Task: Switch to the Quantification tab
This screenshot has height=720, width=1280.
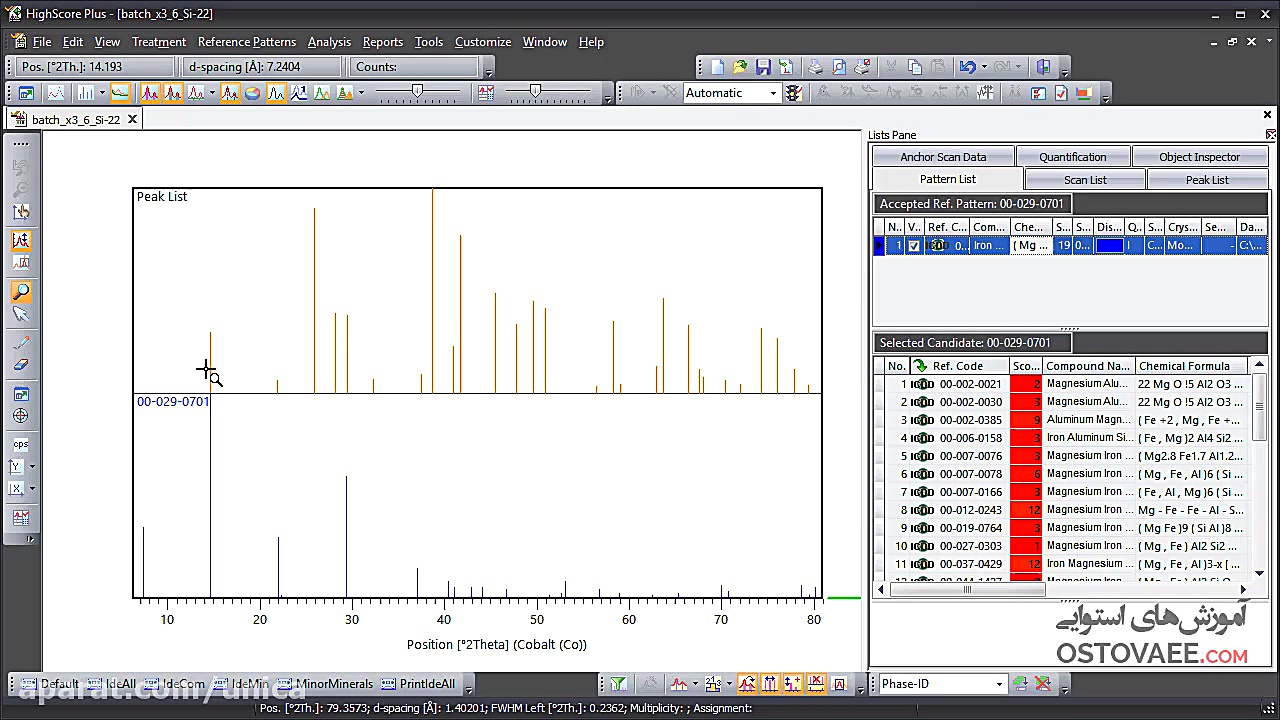Action: [x=1072, y=157]
